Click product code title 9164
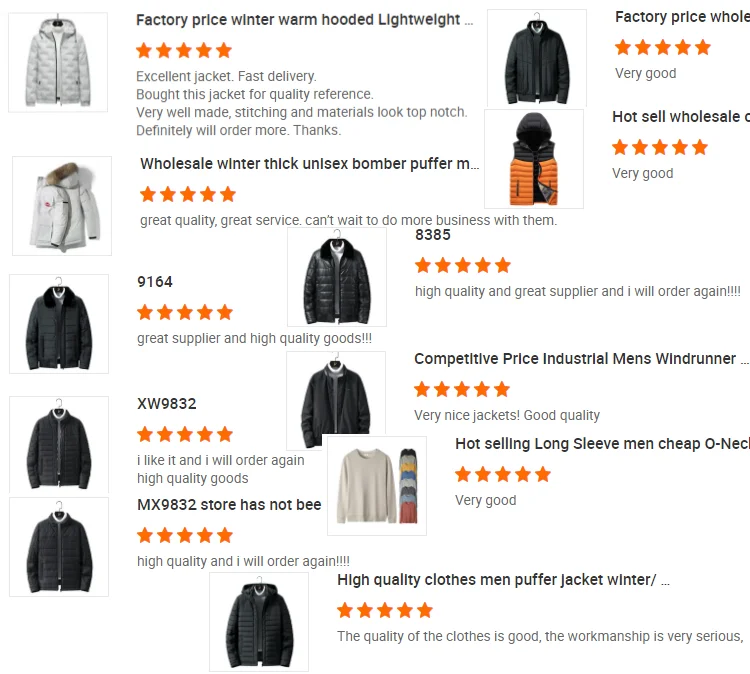750x674 pixels. point(154,282)
